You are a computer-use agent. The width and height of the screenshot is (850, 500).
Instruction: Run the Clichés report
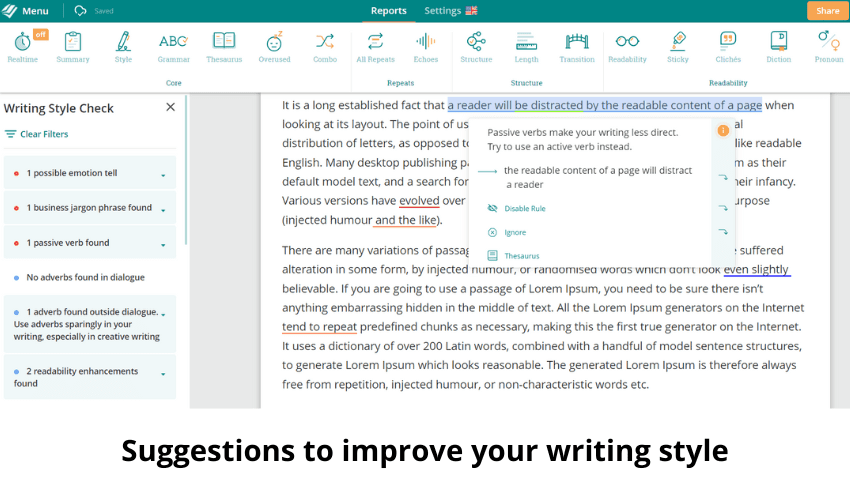pyautogui.click(x=728, y=47)
